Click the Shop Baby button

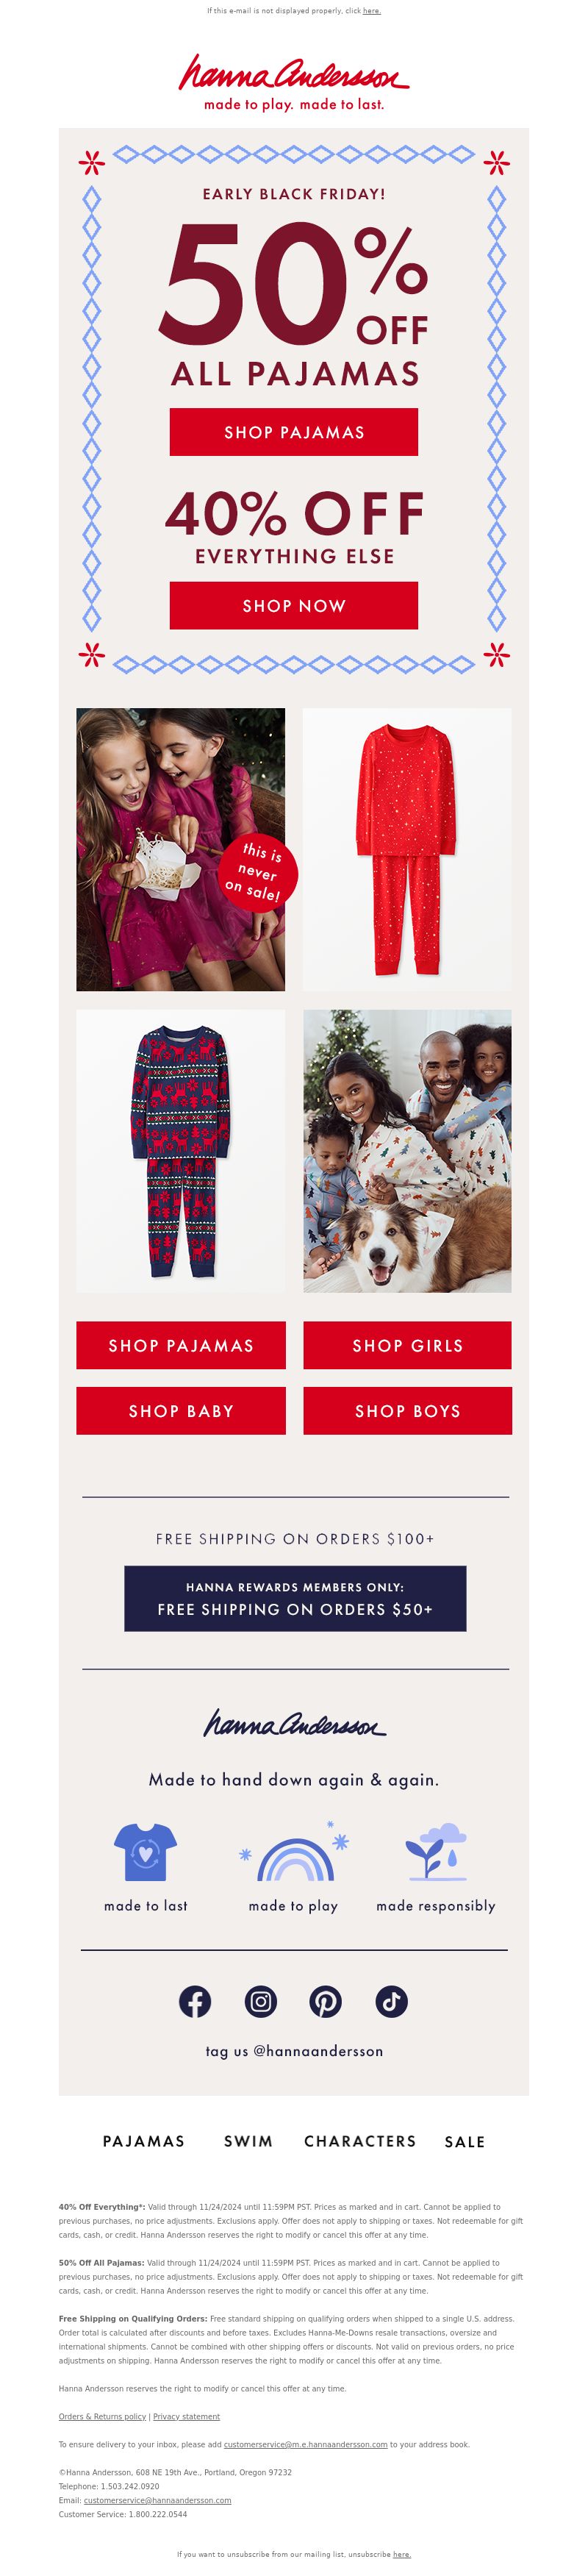181,1411
